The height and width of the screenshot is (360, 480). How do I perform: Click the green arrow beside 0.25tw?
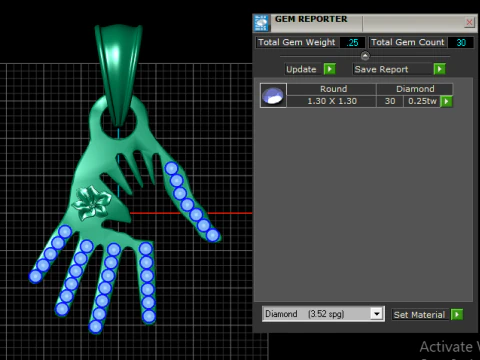click(x=446, y=101)
